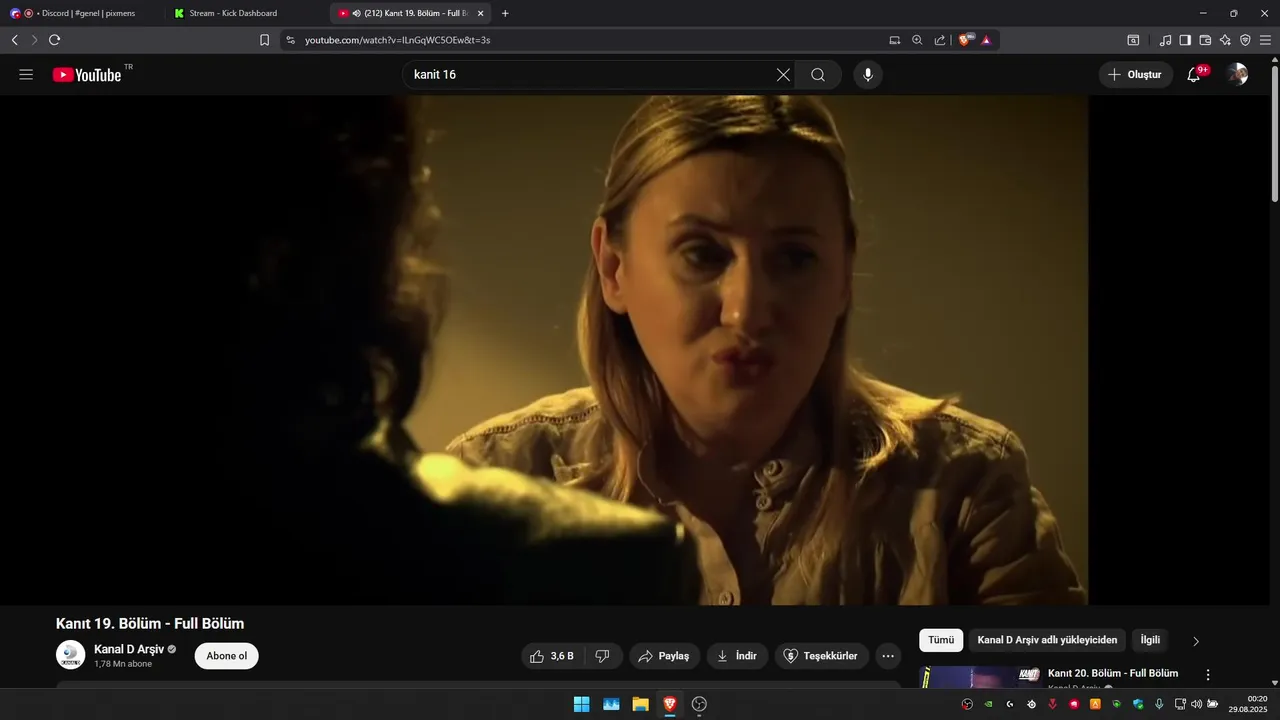Open Brave Rewards triangle icon
1280x720 pixels.
coord(986,40)
